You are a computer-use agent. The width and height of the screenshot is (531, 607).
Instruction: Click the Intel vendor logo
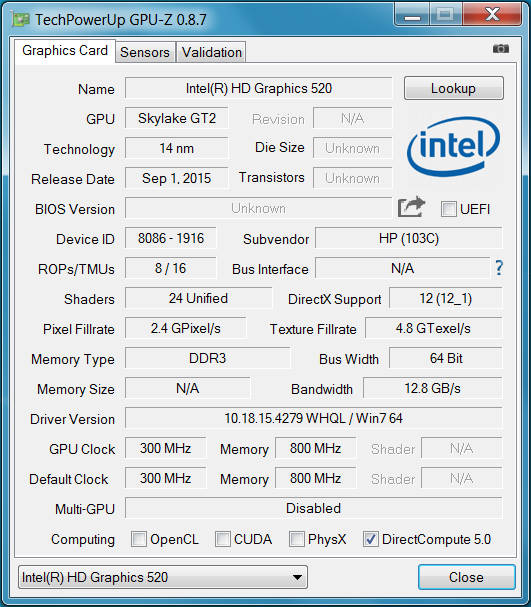[x=453, y=147]
